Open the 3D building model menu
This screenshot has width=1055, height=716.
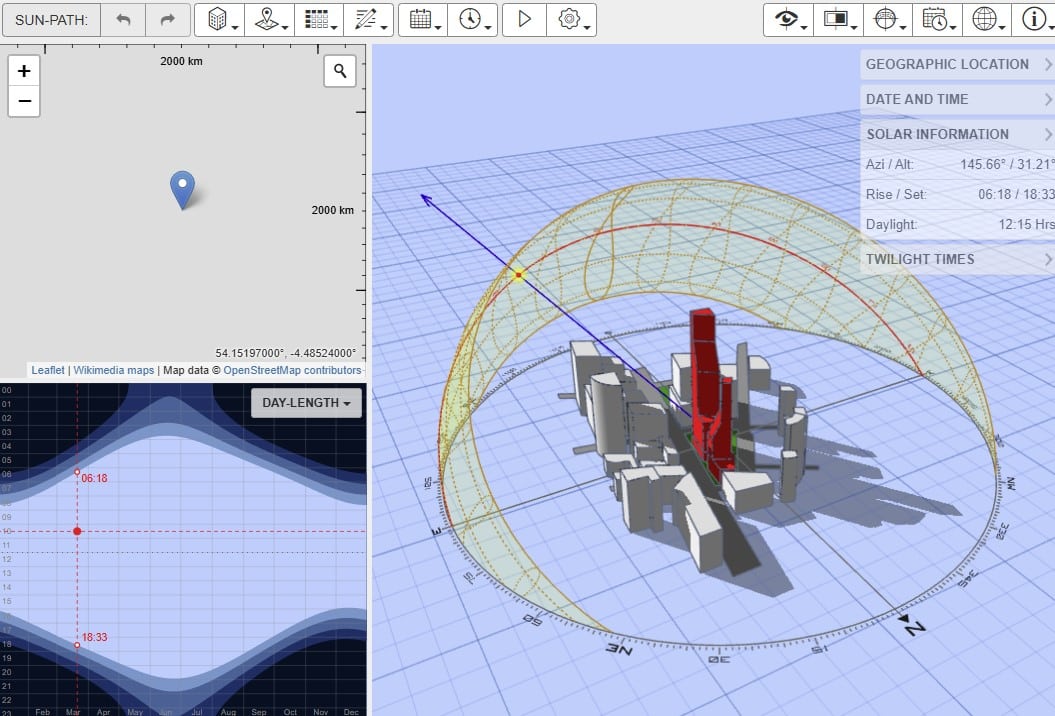218,20
